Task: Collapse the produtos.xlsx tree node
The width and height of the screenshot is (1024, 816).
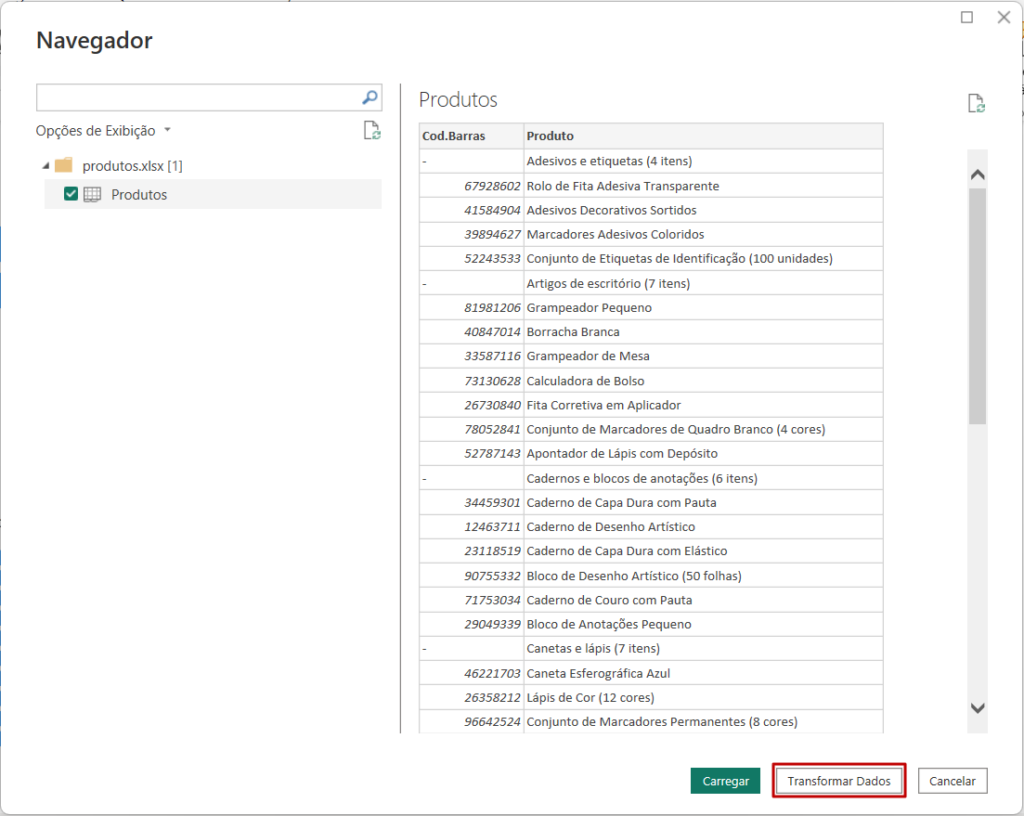Action: [x=45, y=165]
